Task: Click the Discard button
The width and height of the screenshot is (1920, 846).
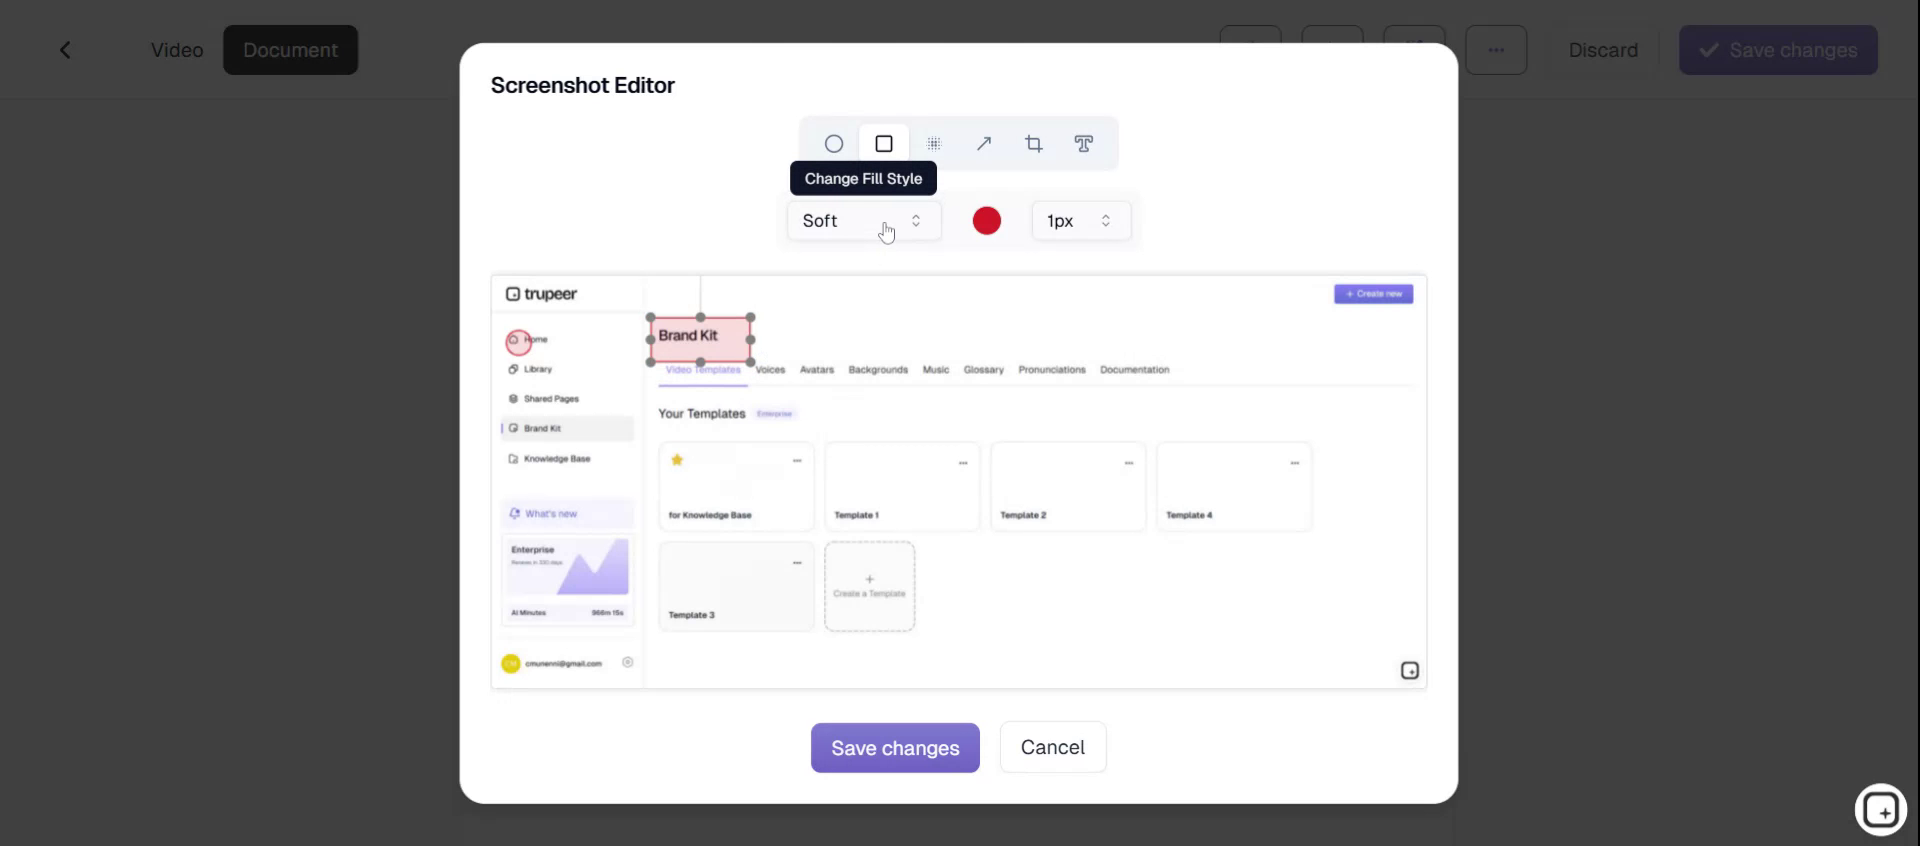Action: (1603, 50)
